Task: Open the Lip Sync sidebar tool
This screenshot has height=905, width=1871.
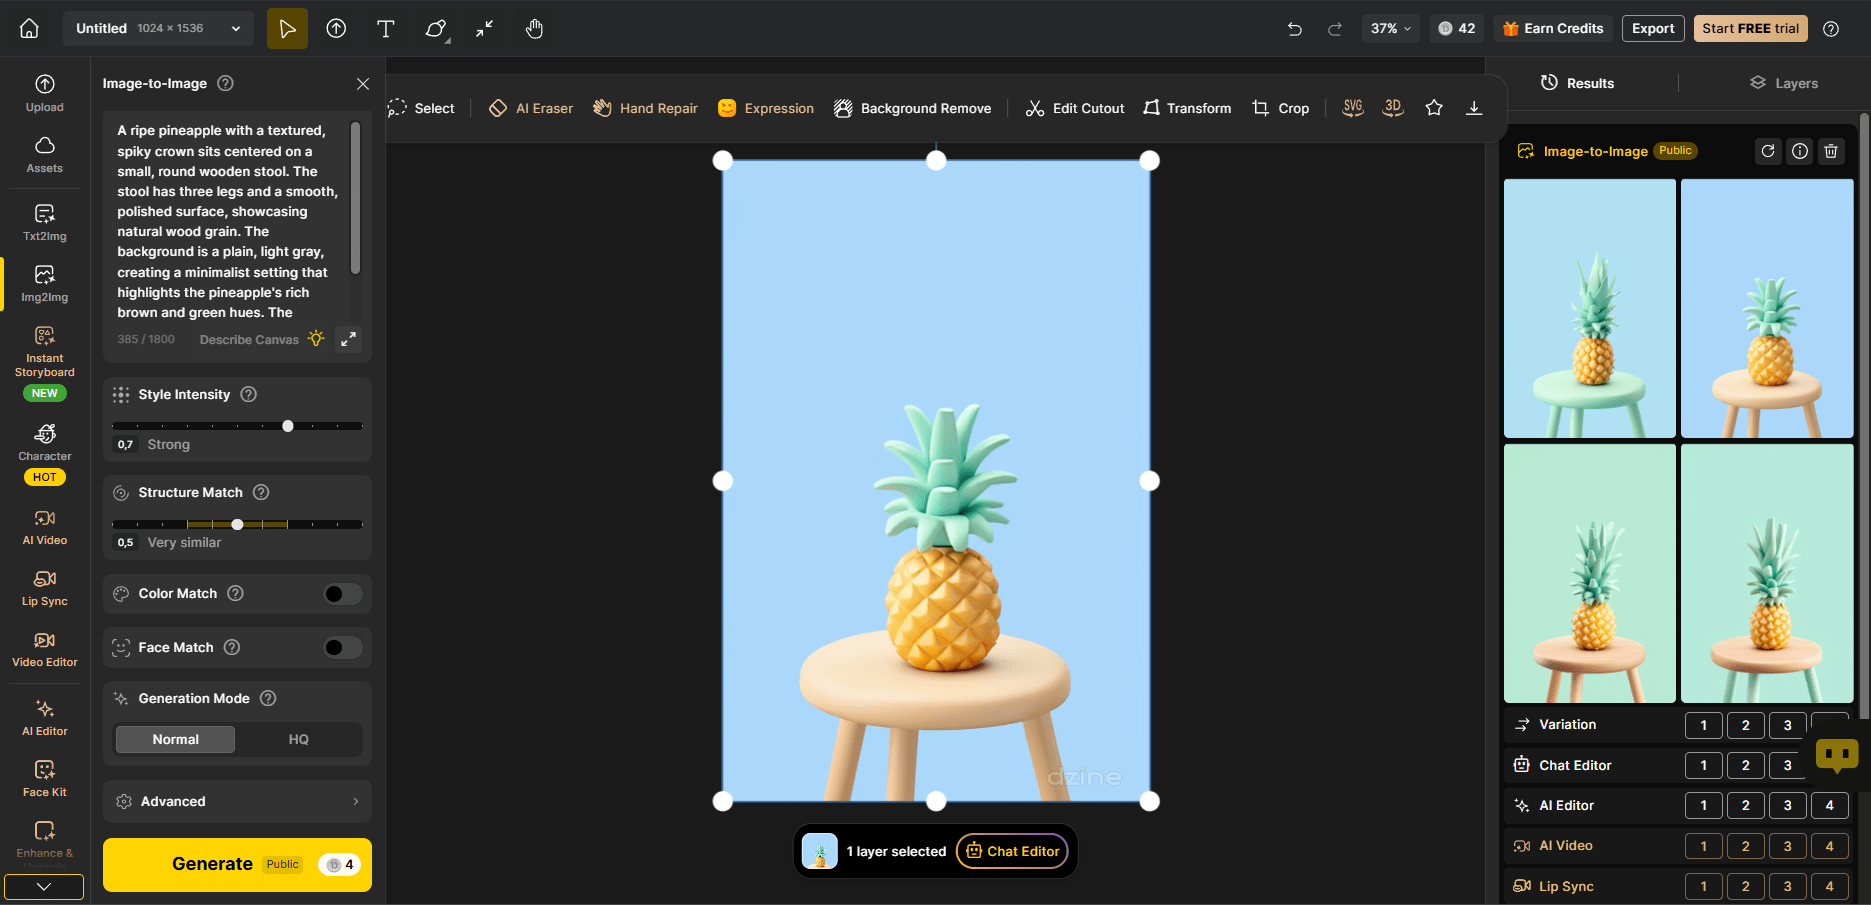Action: pyautogui.click(x=45, y=587)
